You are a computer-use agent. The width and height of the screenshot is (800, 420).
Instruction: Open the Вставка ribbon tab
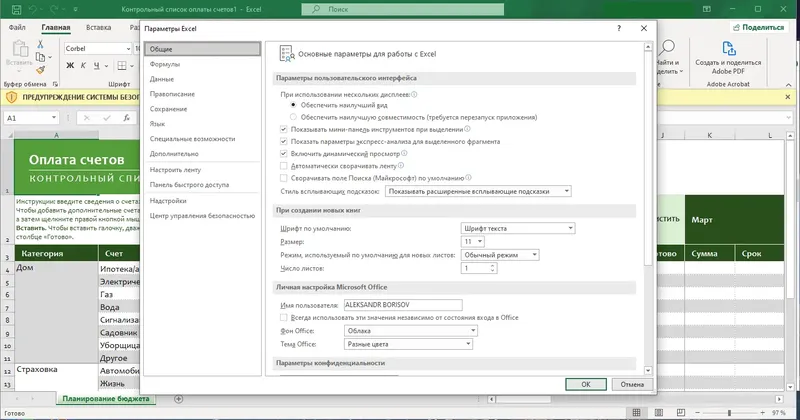click(98, 28)
